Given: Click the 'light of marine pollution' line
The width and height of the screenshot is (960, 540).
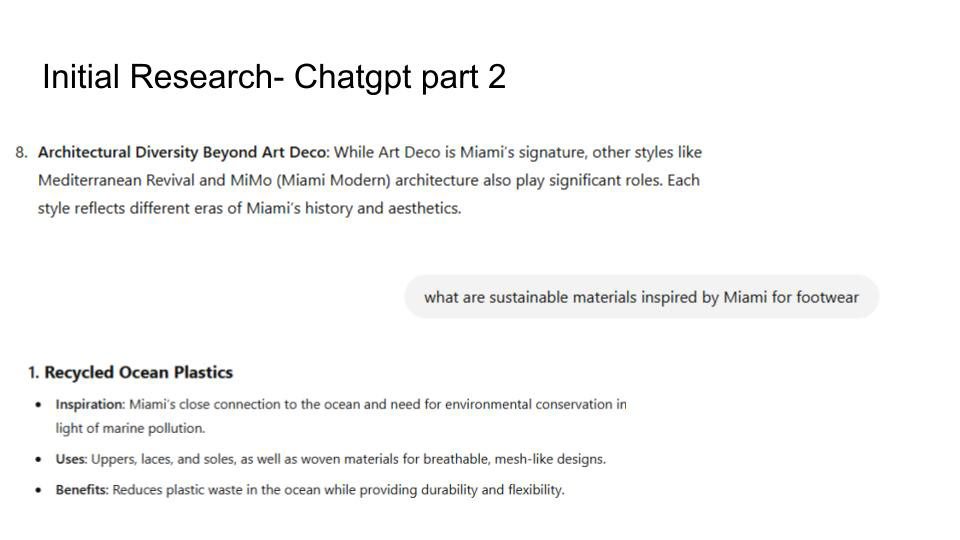Looking at the screenshot, I should click(130, 429).
